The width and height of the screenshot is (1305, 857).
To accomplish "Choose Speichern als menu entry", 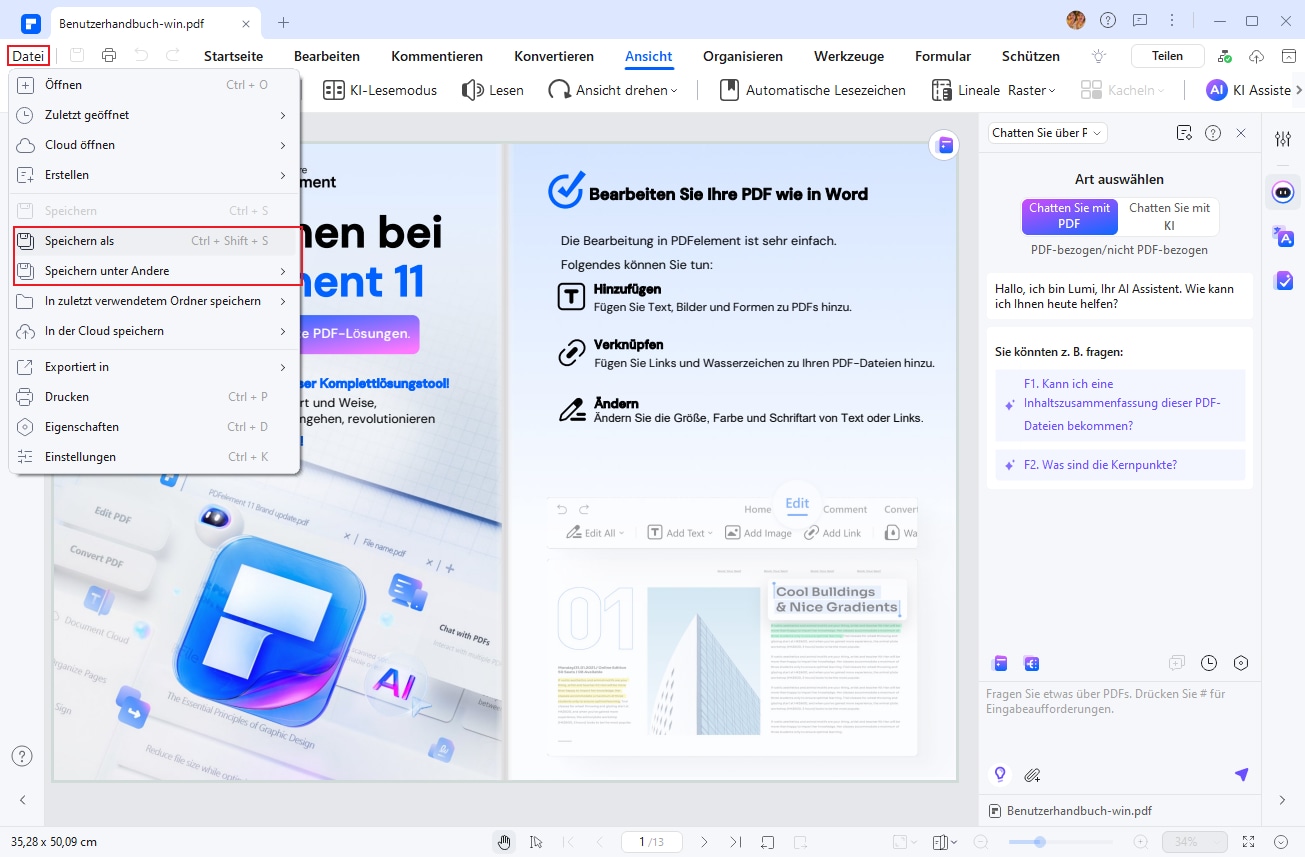I will click(154, 241).
